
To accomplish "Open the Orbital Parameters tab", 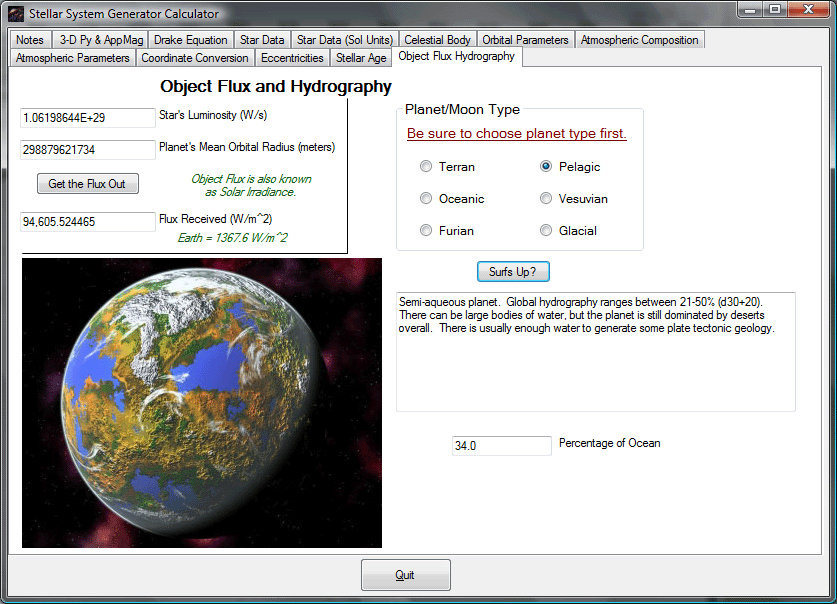I will [x=525, y=40].
